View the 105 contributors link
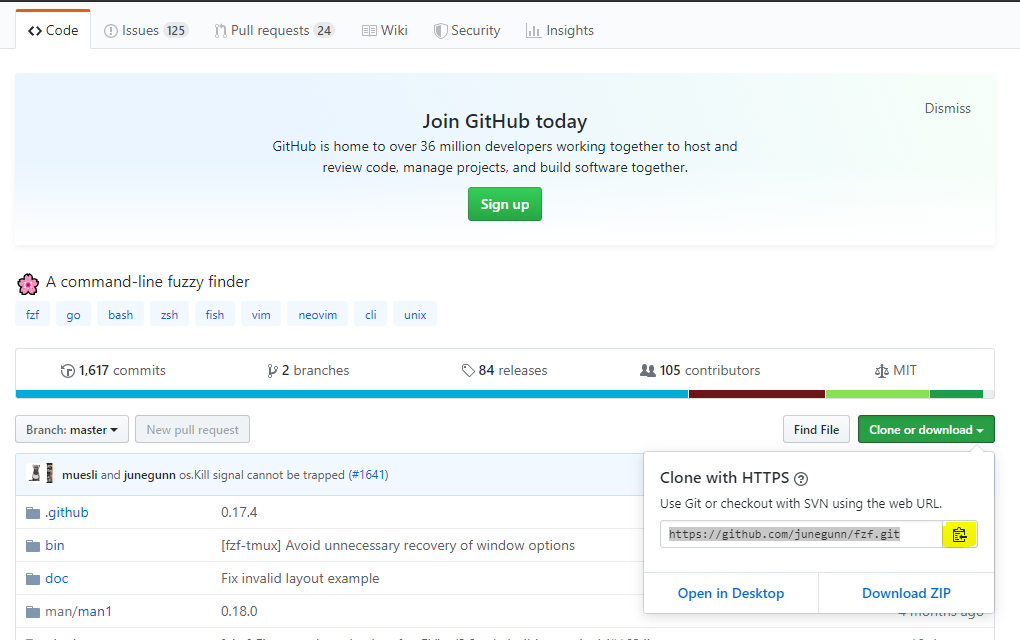The height and width of the screenshot is (640, 1020). (700, 371)
